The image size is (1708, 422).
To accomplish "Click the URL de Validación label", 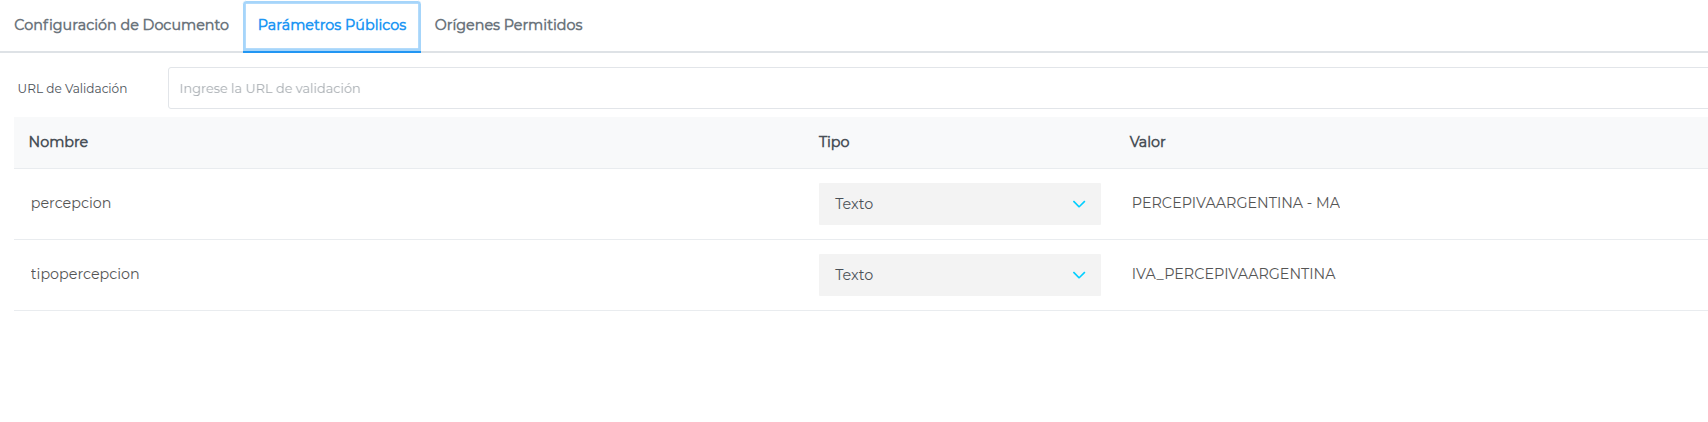I will coord(72,88).
